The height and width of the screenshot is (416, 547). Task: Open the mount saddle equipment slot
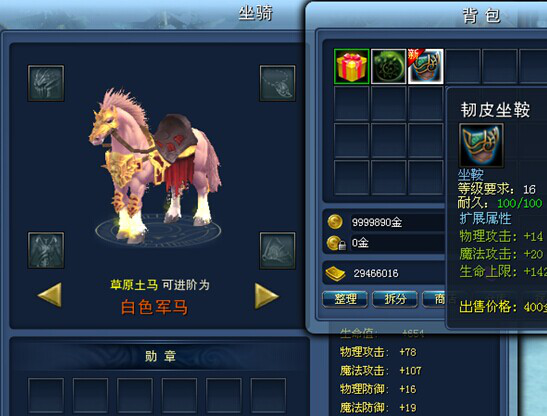[x=277, y=250]
